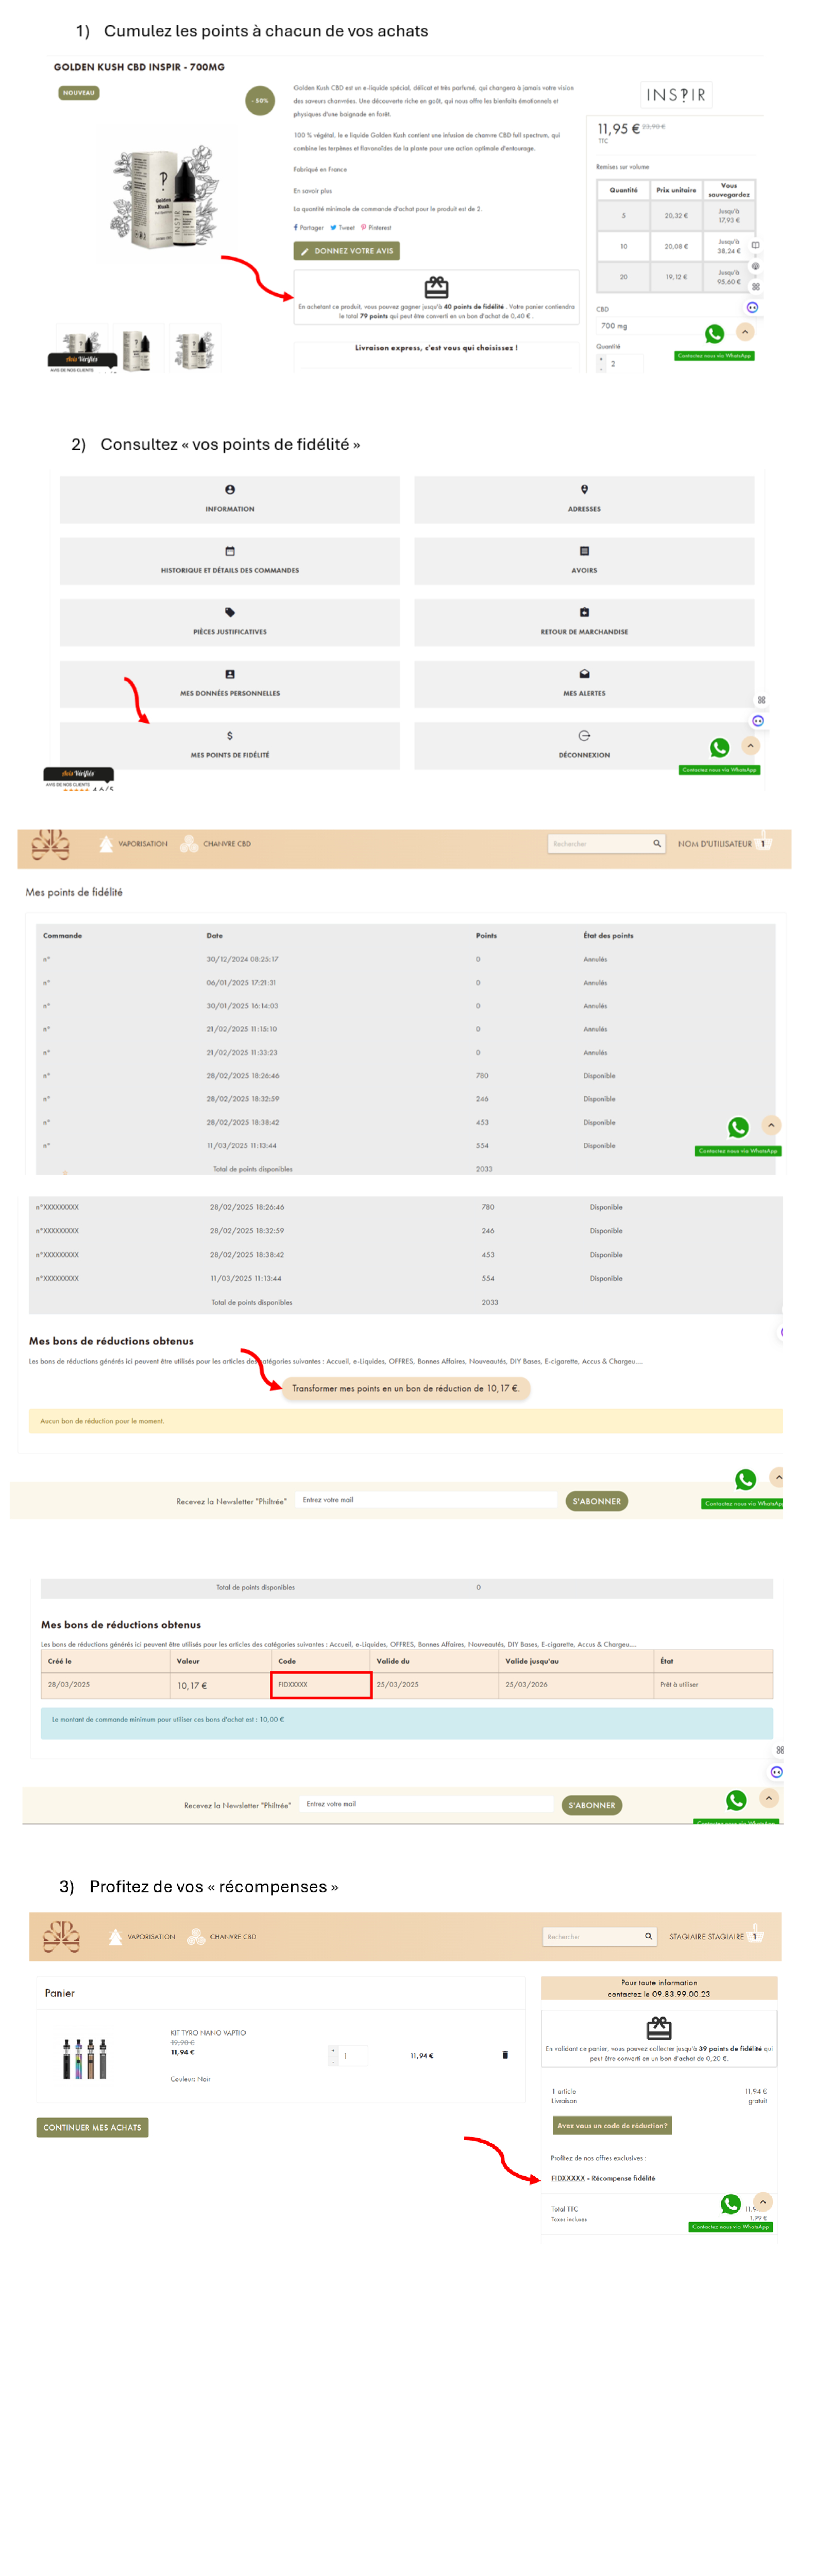Click the KIT TYRO NANO VAPTIO cart thumbnail
This screenshot has height=2576, width=813.
point(84,2059)
